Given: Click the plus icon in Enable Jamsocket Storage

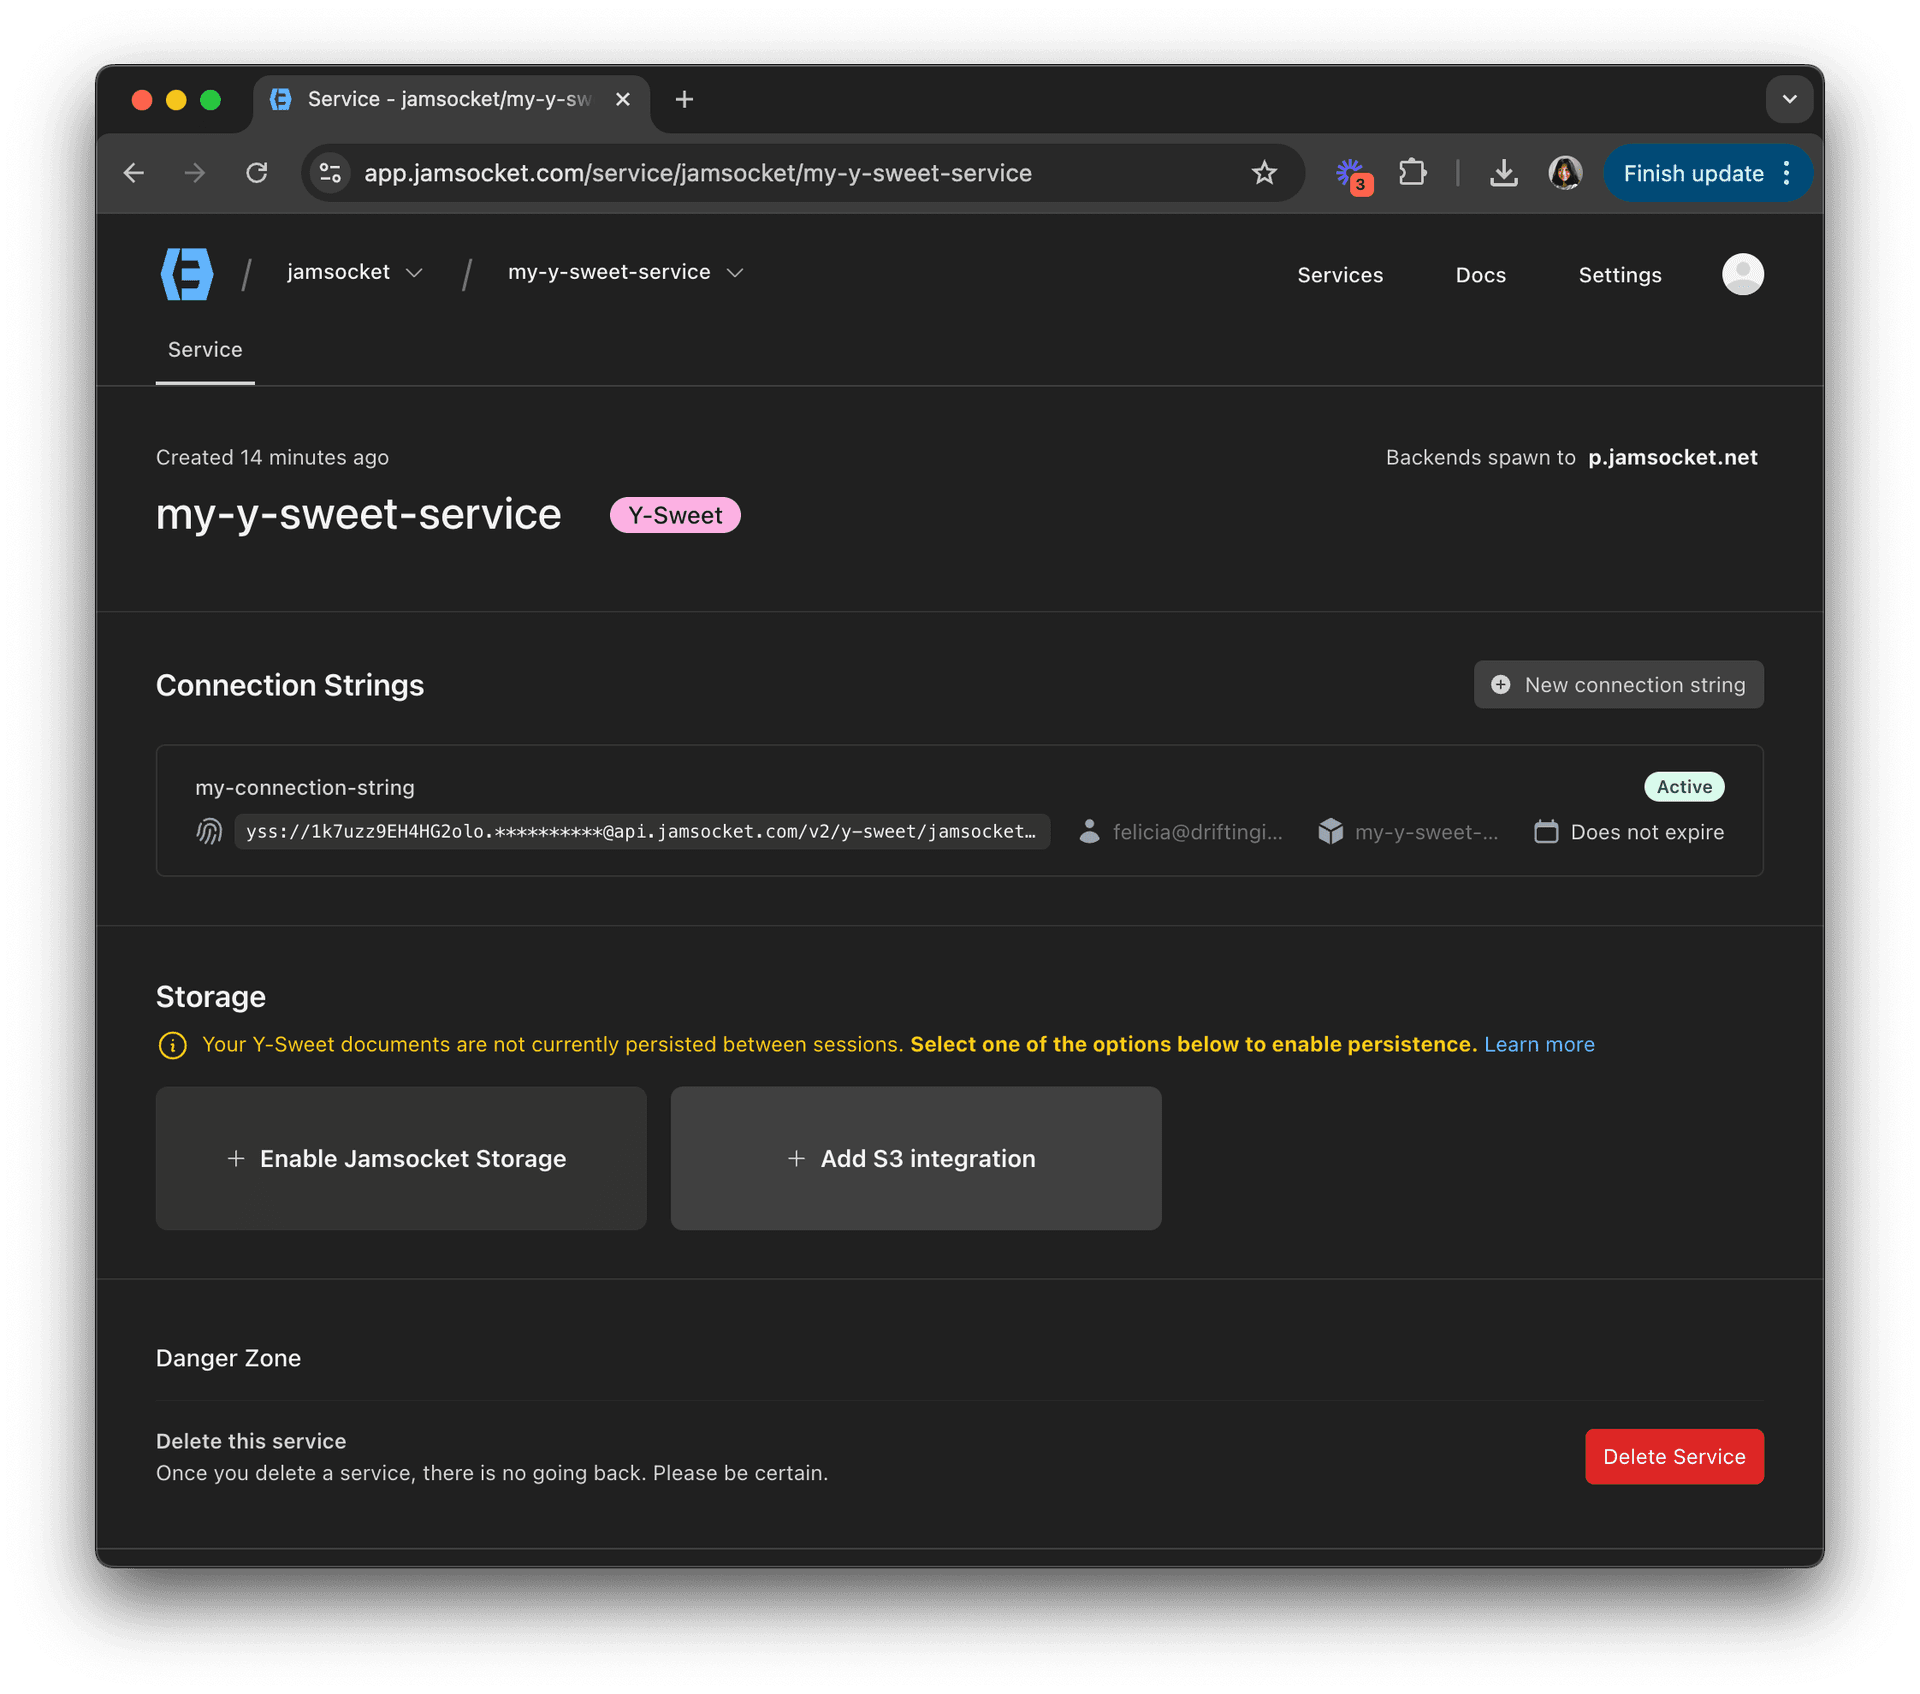Looking at the screenshot, I should [x=236, y=1158].
